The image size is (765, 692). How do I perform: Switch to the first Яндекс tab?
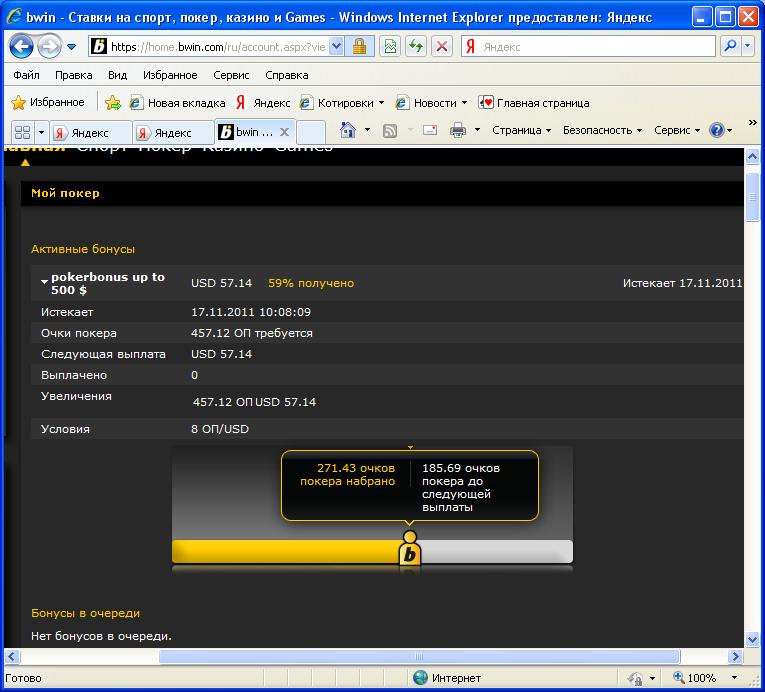click(91, 133)
